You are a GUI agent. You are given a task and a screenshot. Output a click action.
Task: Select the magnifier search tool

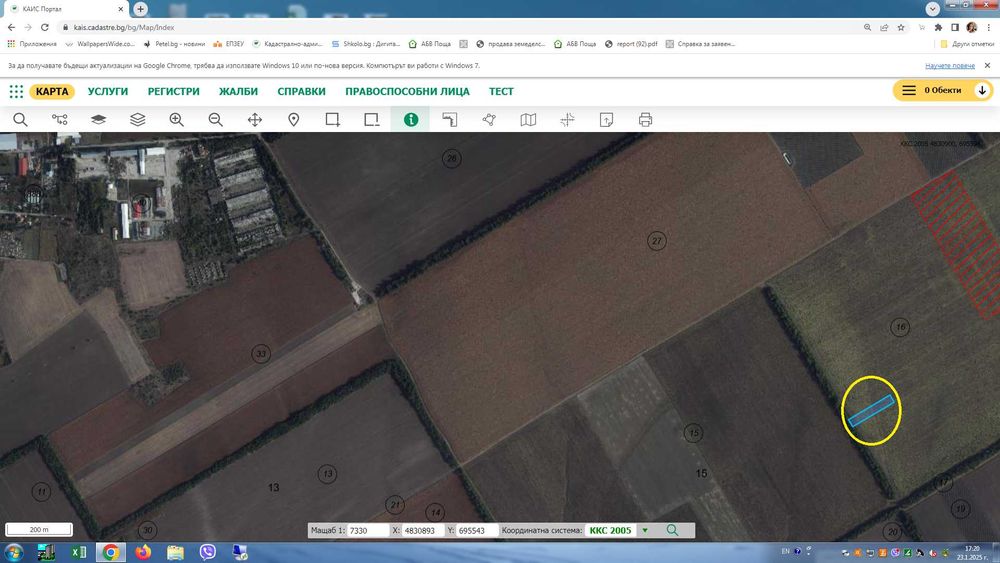(20, 120)
